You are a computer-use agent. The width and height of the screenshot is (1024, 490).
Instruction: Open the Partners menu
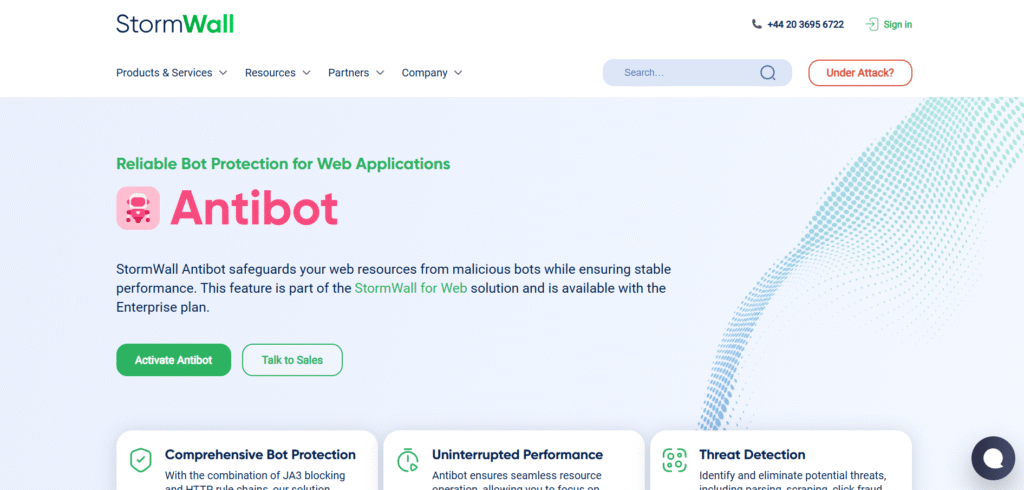[x=348, y=73]
